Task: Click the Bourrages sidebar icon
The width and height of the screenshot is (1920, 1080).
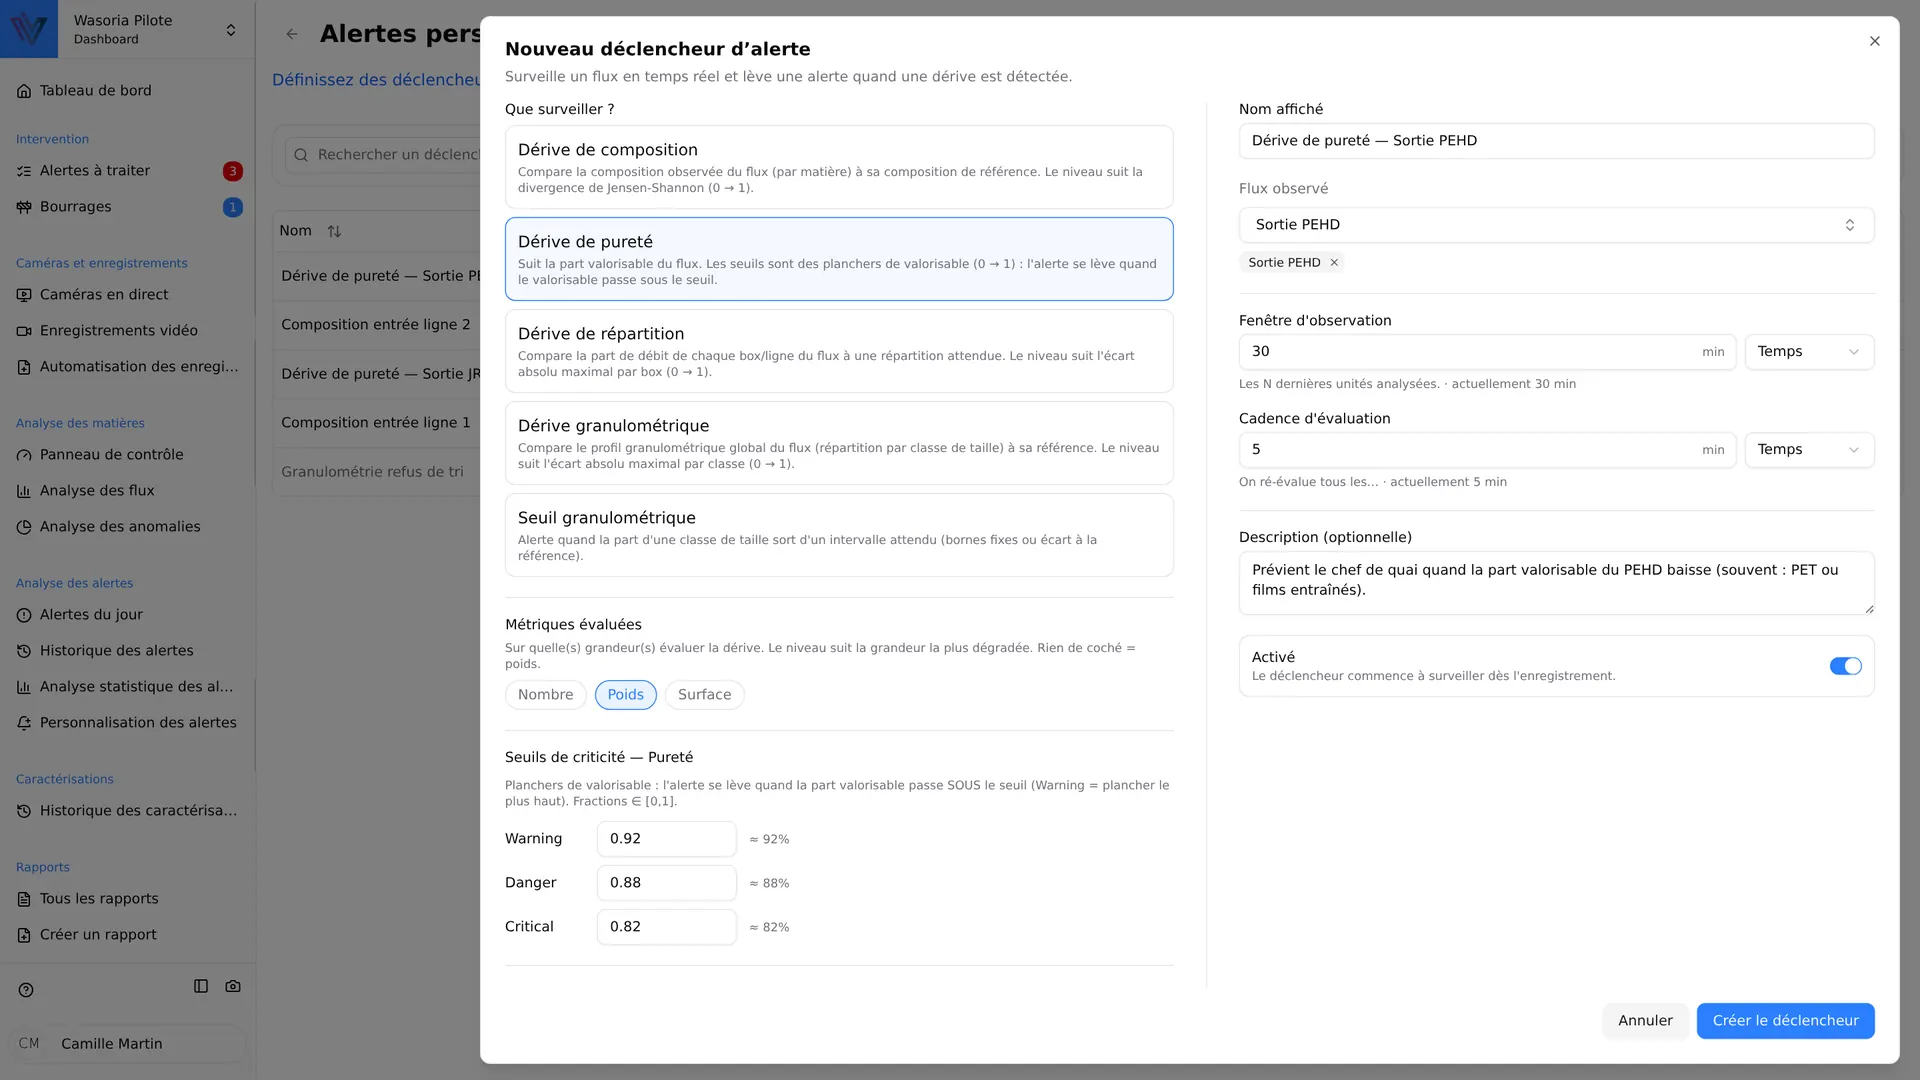Action: 24,207
